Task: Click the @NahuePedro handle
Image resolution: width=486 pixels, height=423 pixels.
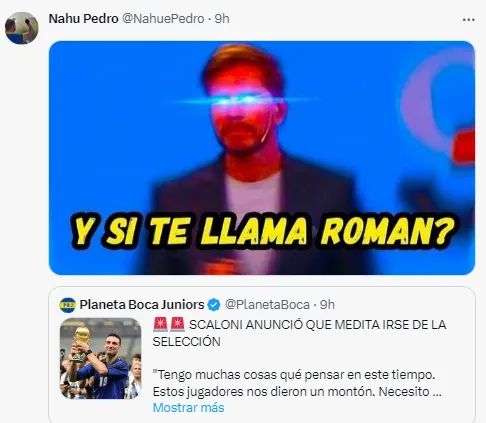Action: (163, 19)
